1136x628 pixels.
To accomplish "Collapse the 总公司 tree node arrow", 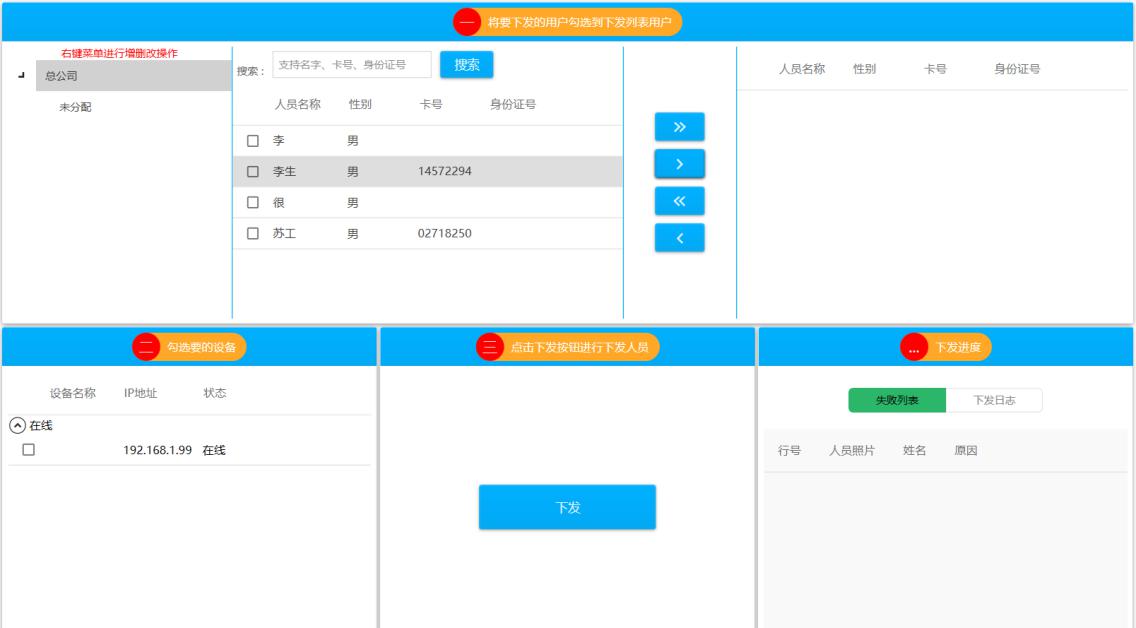I will [21, 76].
